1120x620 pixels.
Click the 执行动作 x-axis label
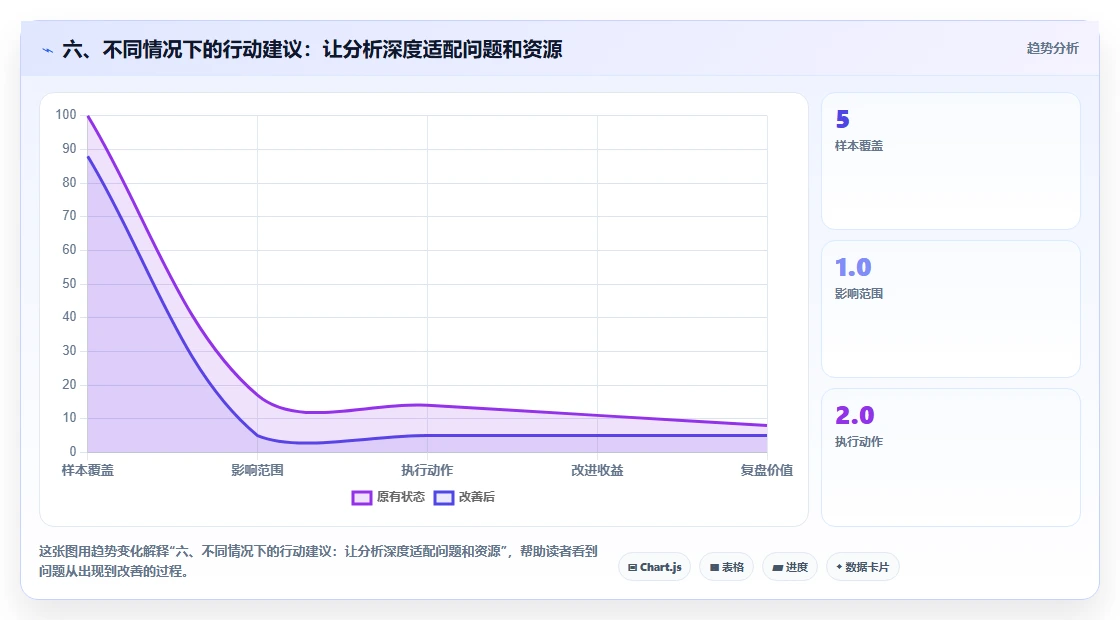click(x=427, y=471)
